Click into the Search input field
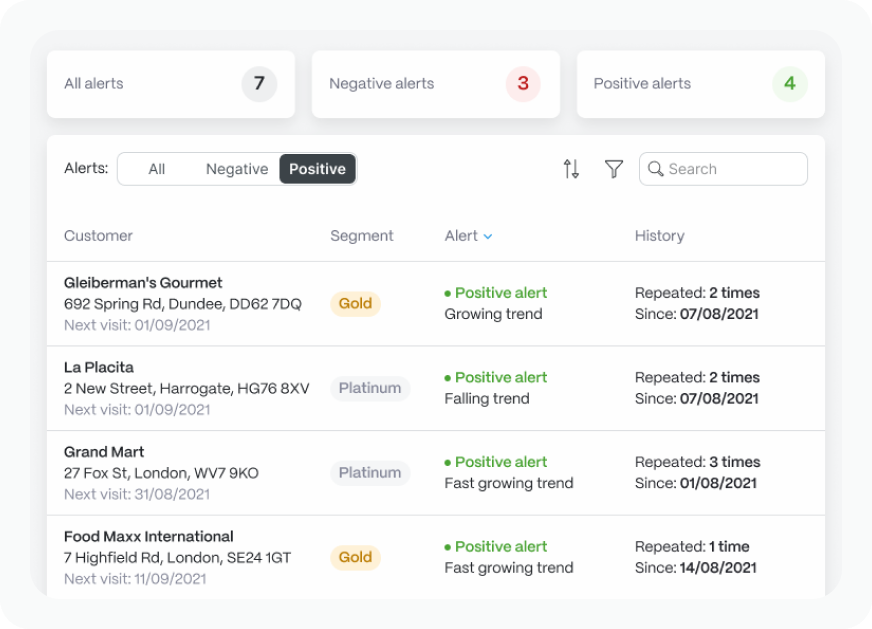 pyautogui.click(x=723, y=169)
